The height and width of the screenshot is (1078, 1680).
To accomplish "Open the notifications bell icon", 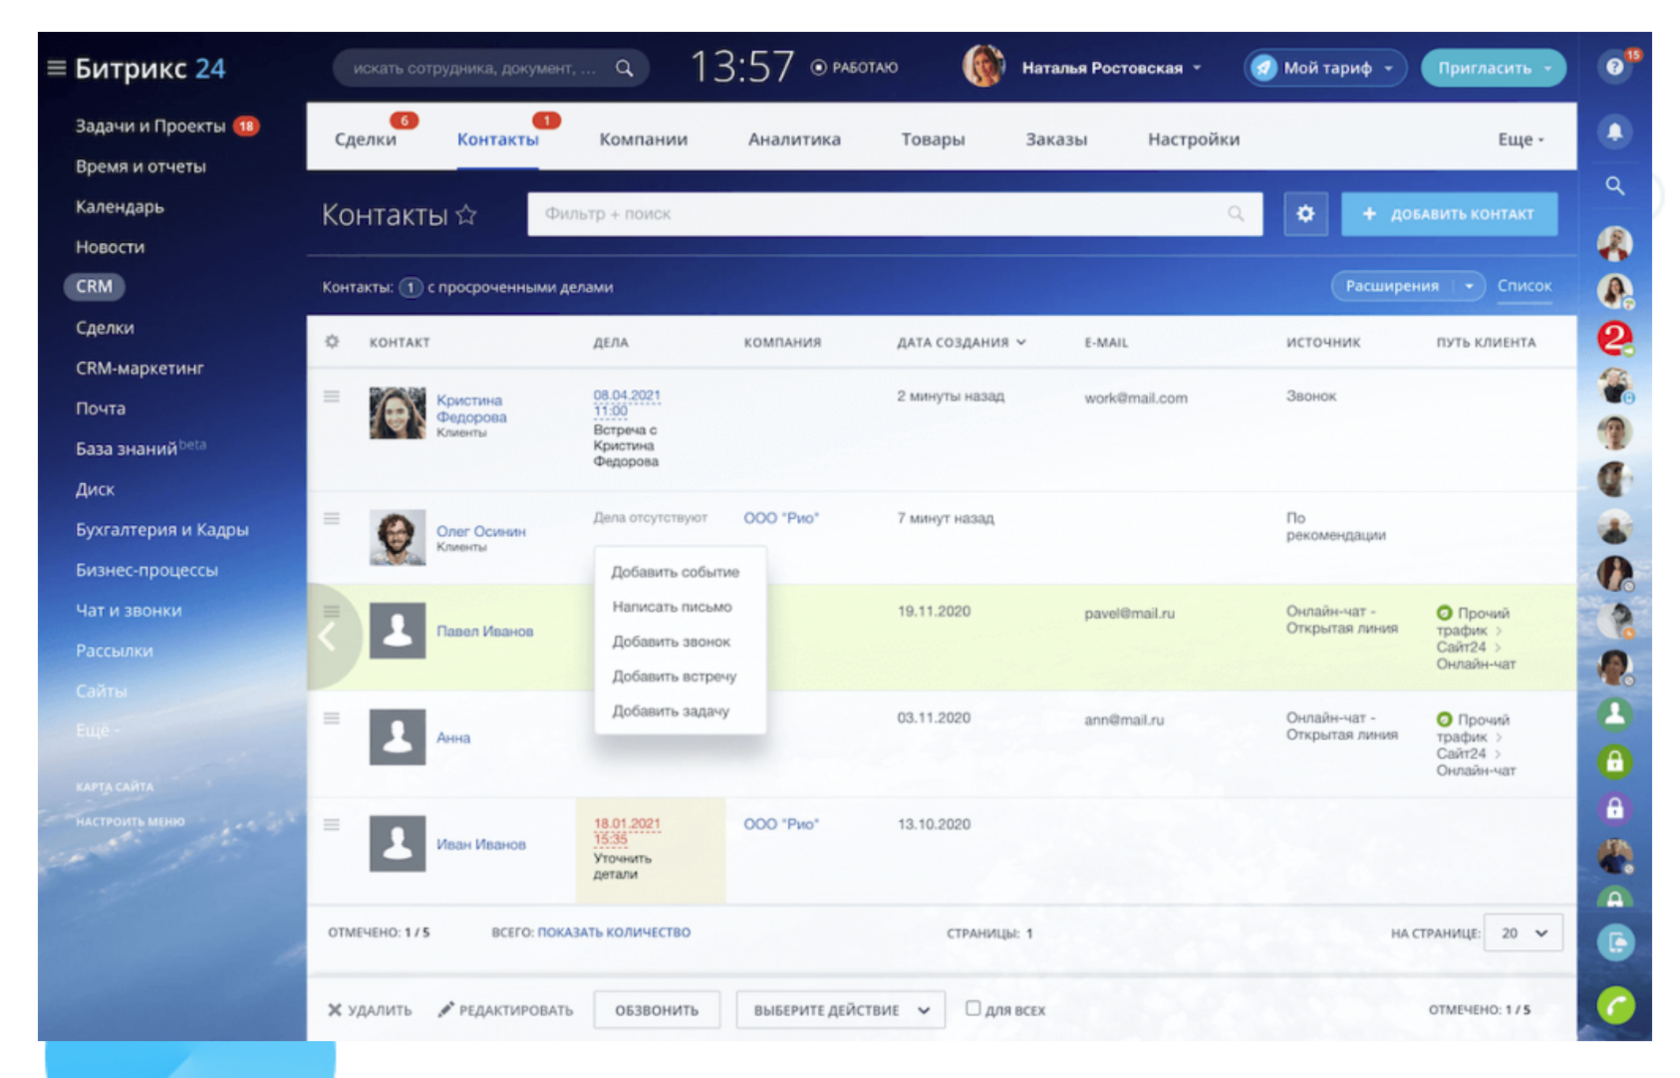I will coord(1614,131).
